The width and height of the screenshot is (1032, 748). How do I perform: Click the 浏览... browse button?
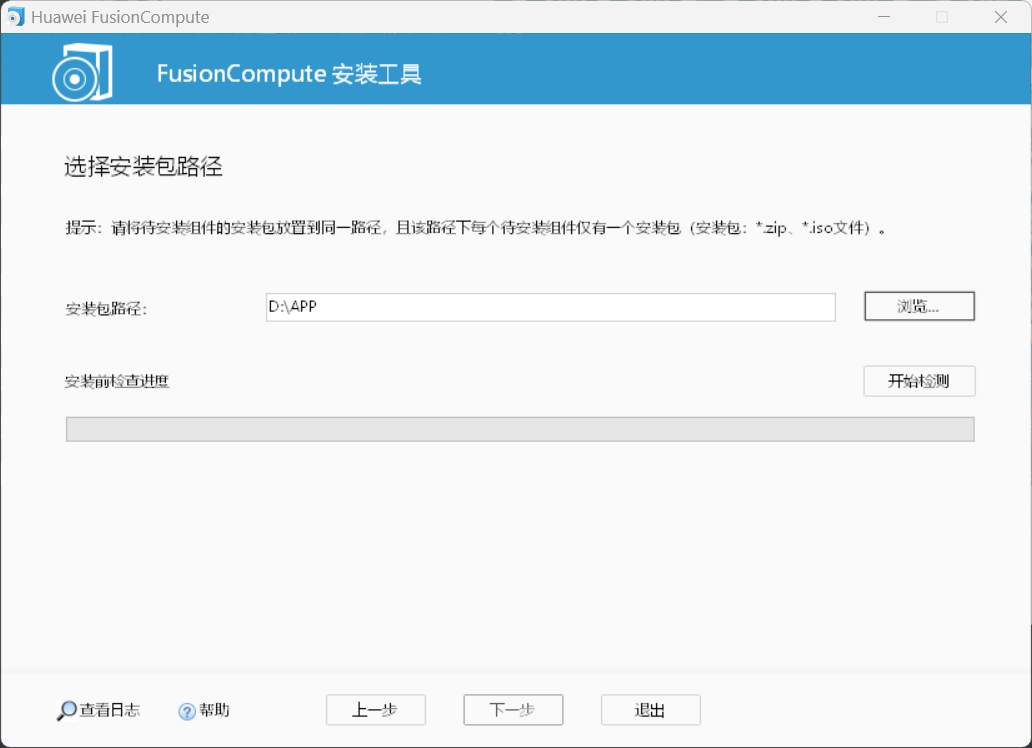(x=919, y=306)
